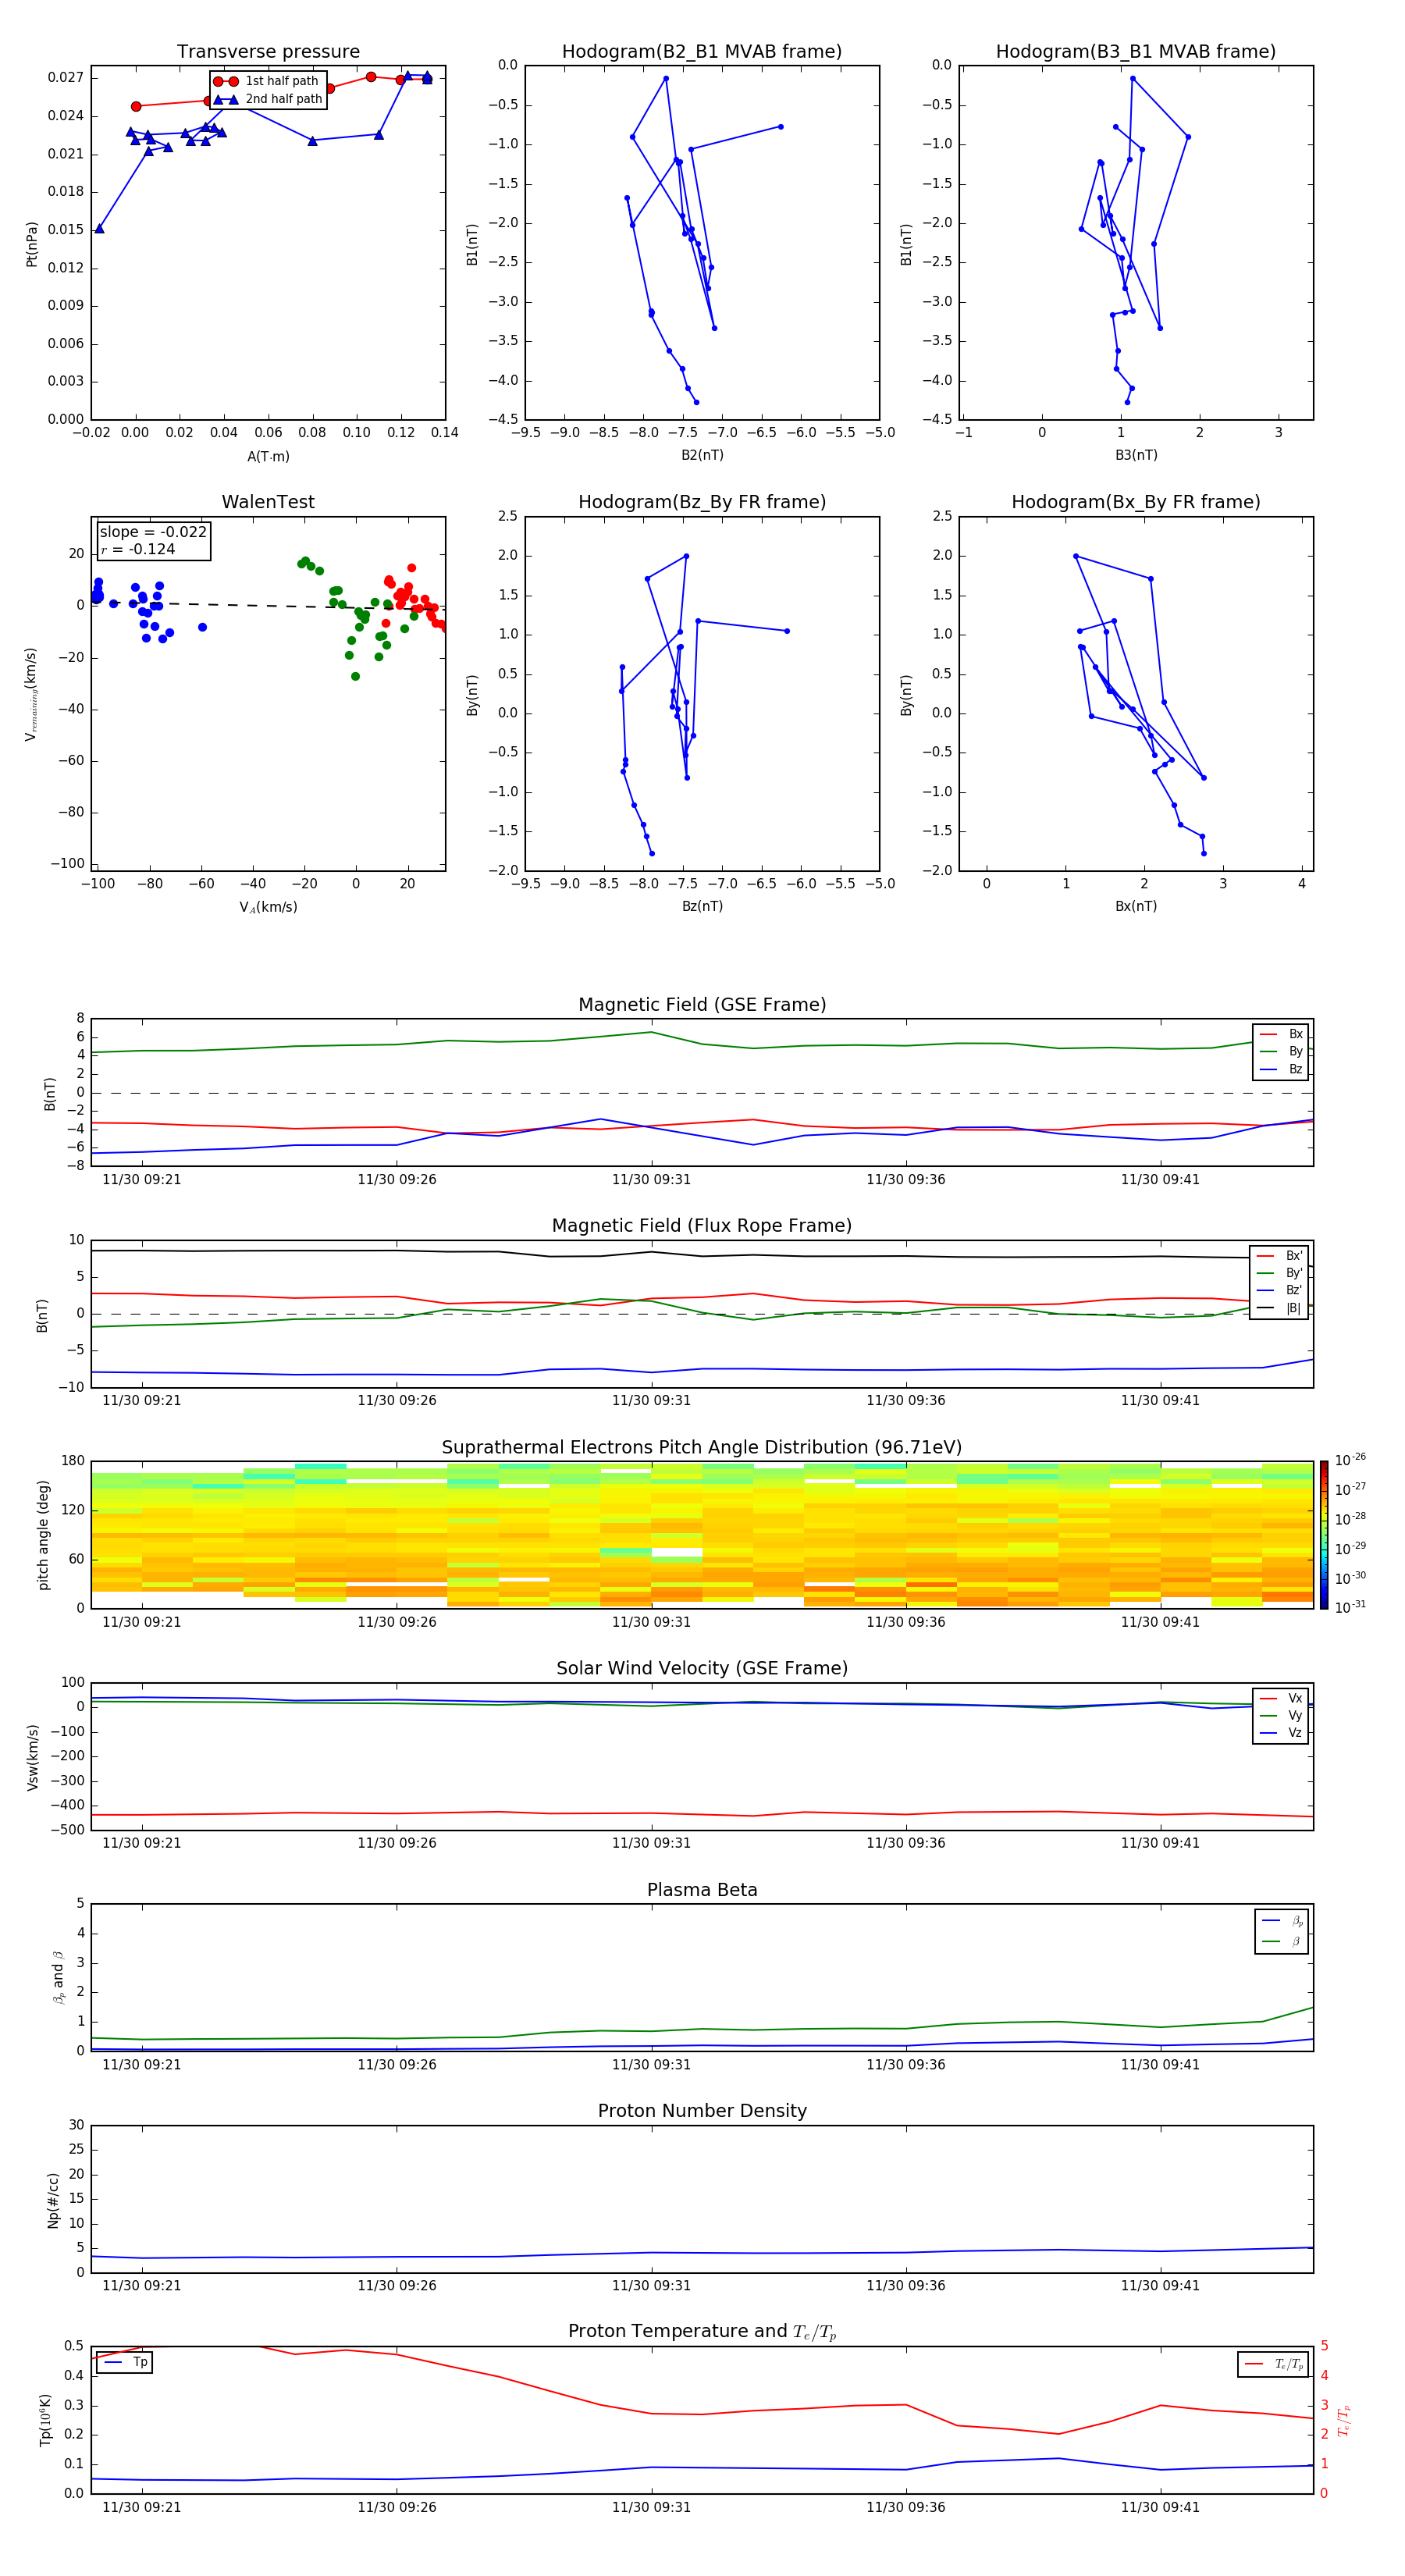Select "11/30 09:21" tick under GSE magnetic field
1405x2576 pixels.
tap(142, 1180)
